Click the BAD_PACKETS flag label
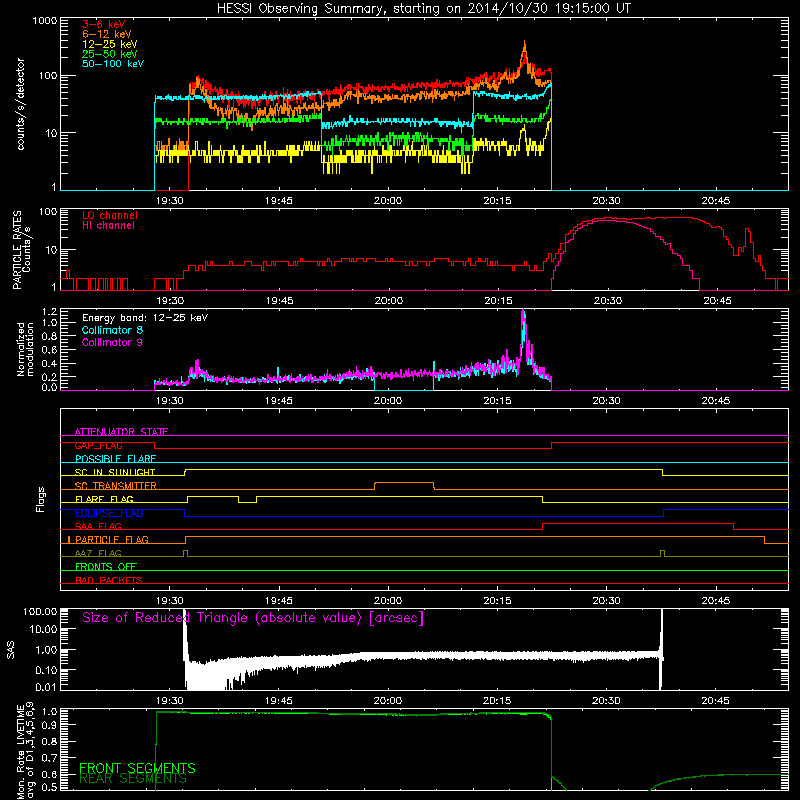Viewport: 800px width, 800px height. pos(109,581)
